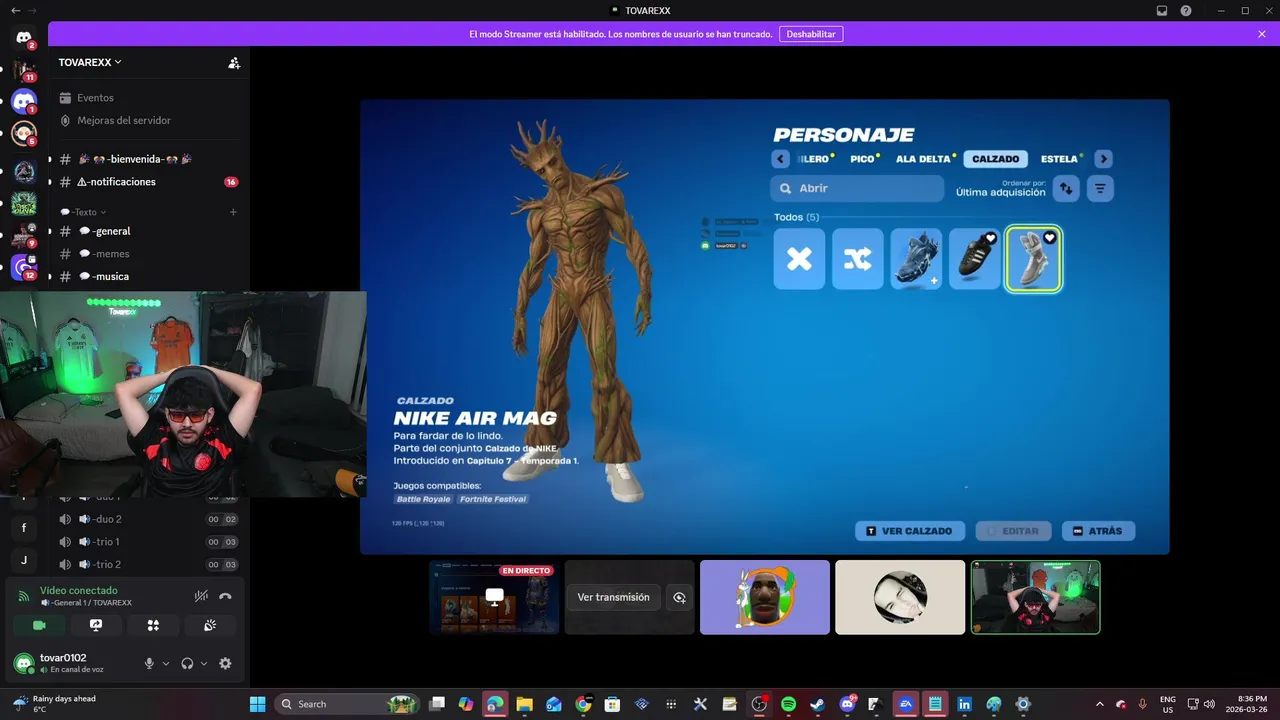Collapse the Texto channel category
The height and width of the screenshot is (720, 1280).
click(x=83, y=212)
